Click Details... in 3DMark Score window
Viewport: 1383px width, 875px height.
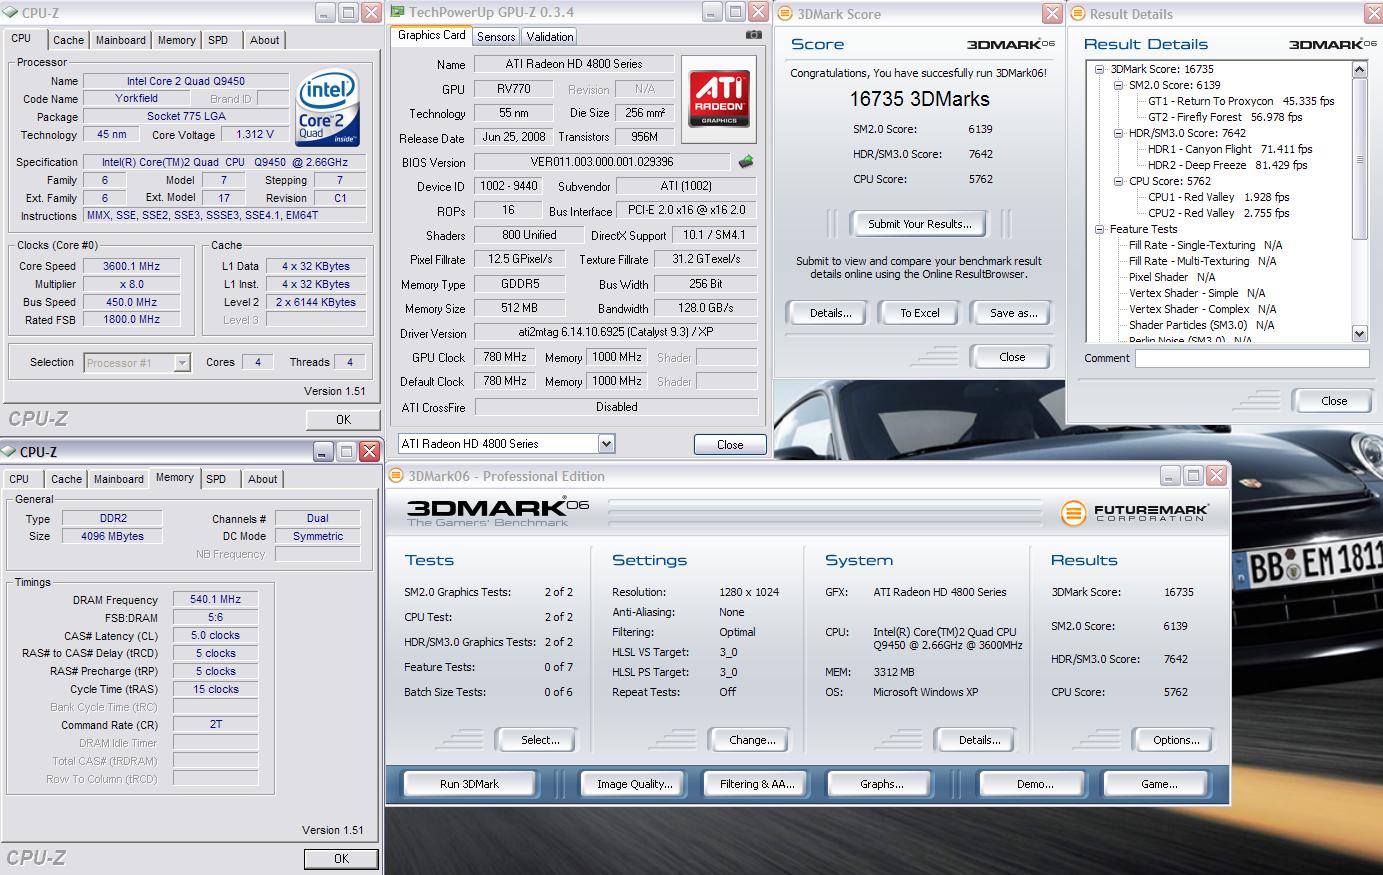click(830, 313)
